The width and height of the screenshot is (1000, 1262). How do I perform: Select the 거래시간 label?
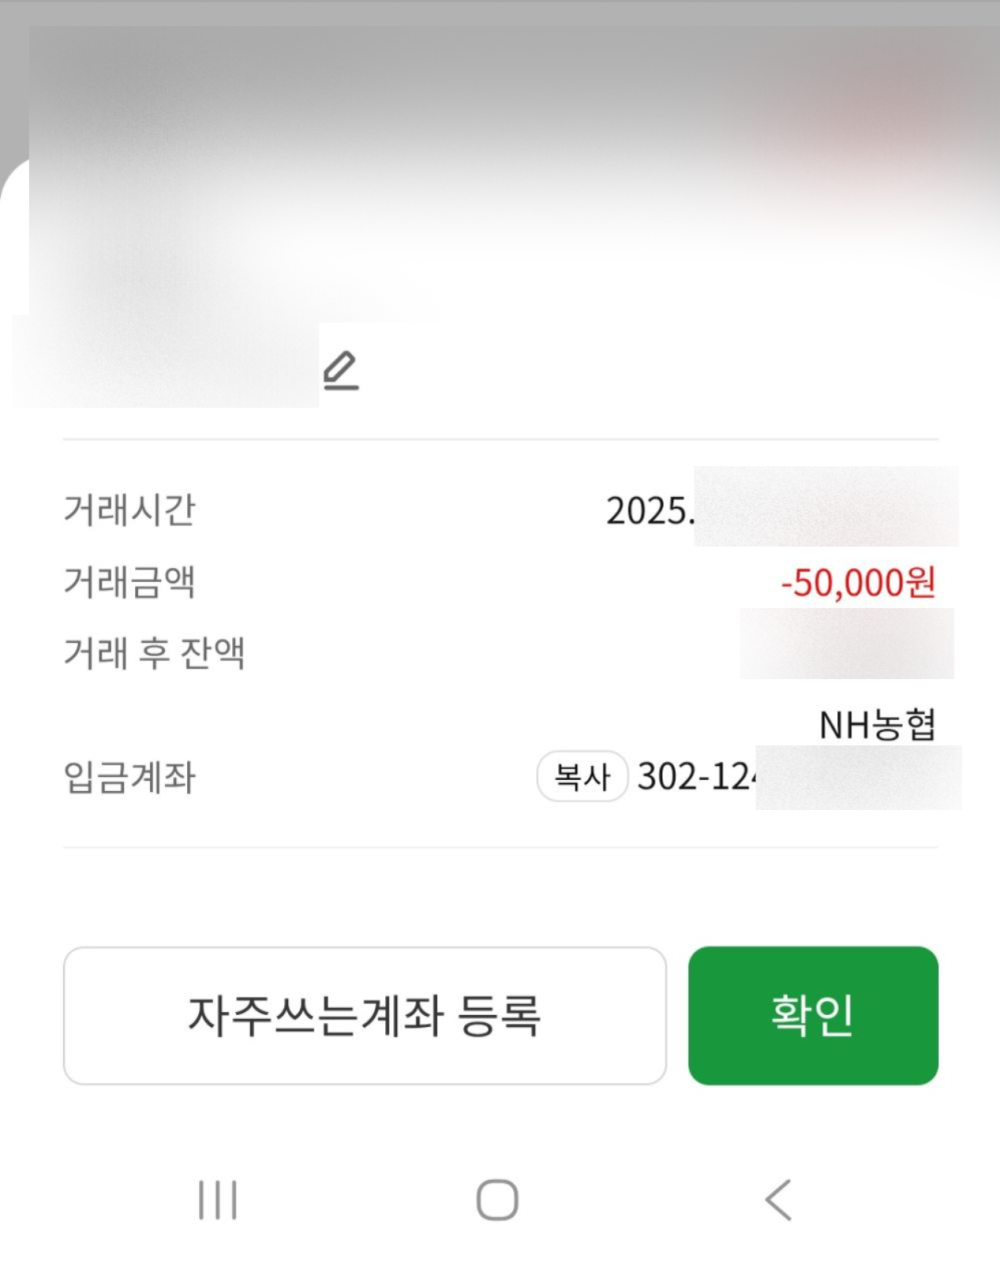[129, 509]
